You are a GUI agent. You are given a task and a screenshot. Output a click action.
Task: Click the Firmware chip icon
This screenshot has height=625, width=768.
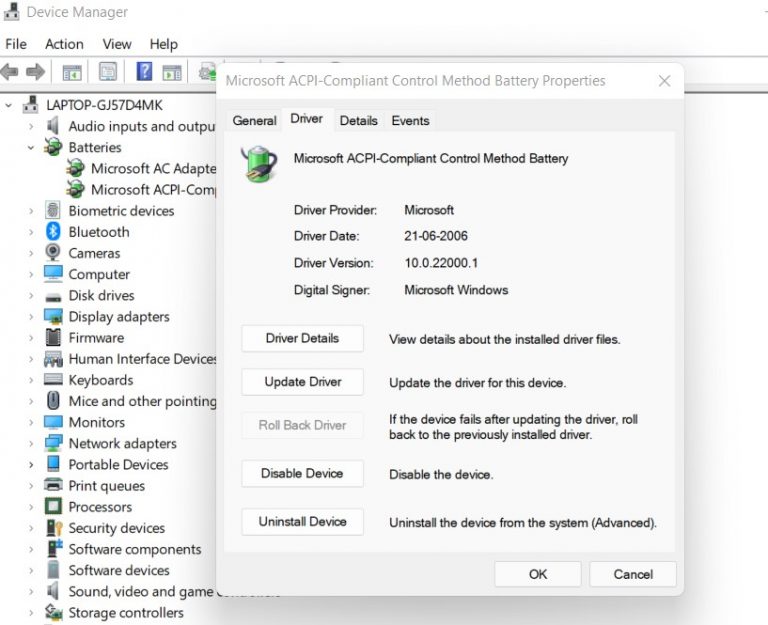click(x=53, y=337)
